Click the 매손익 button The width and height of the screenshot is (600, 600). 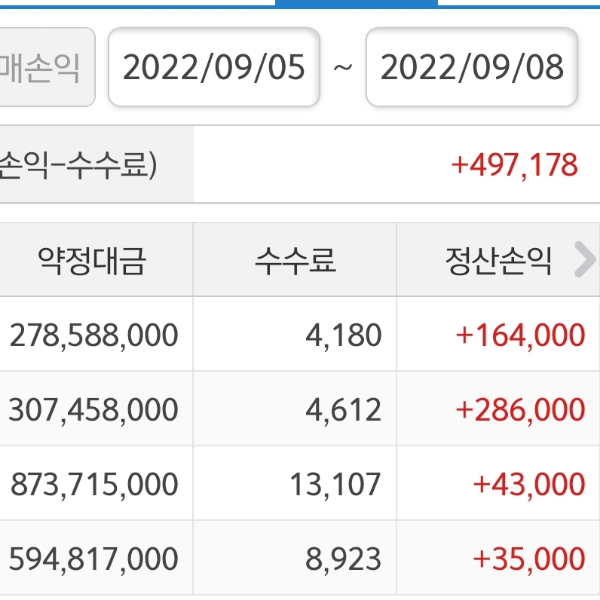(x=44, y=68)
